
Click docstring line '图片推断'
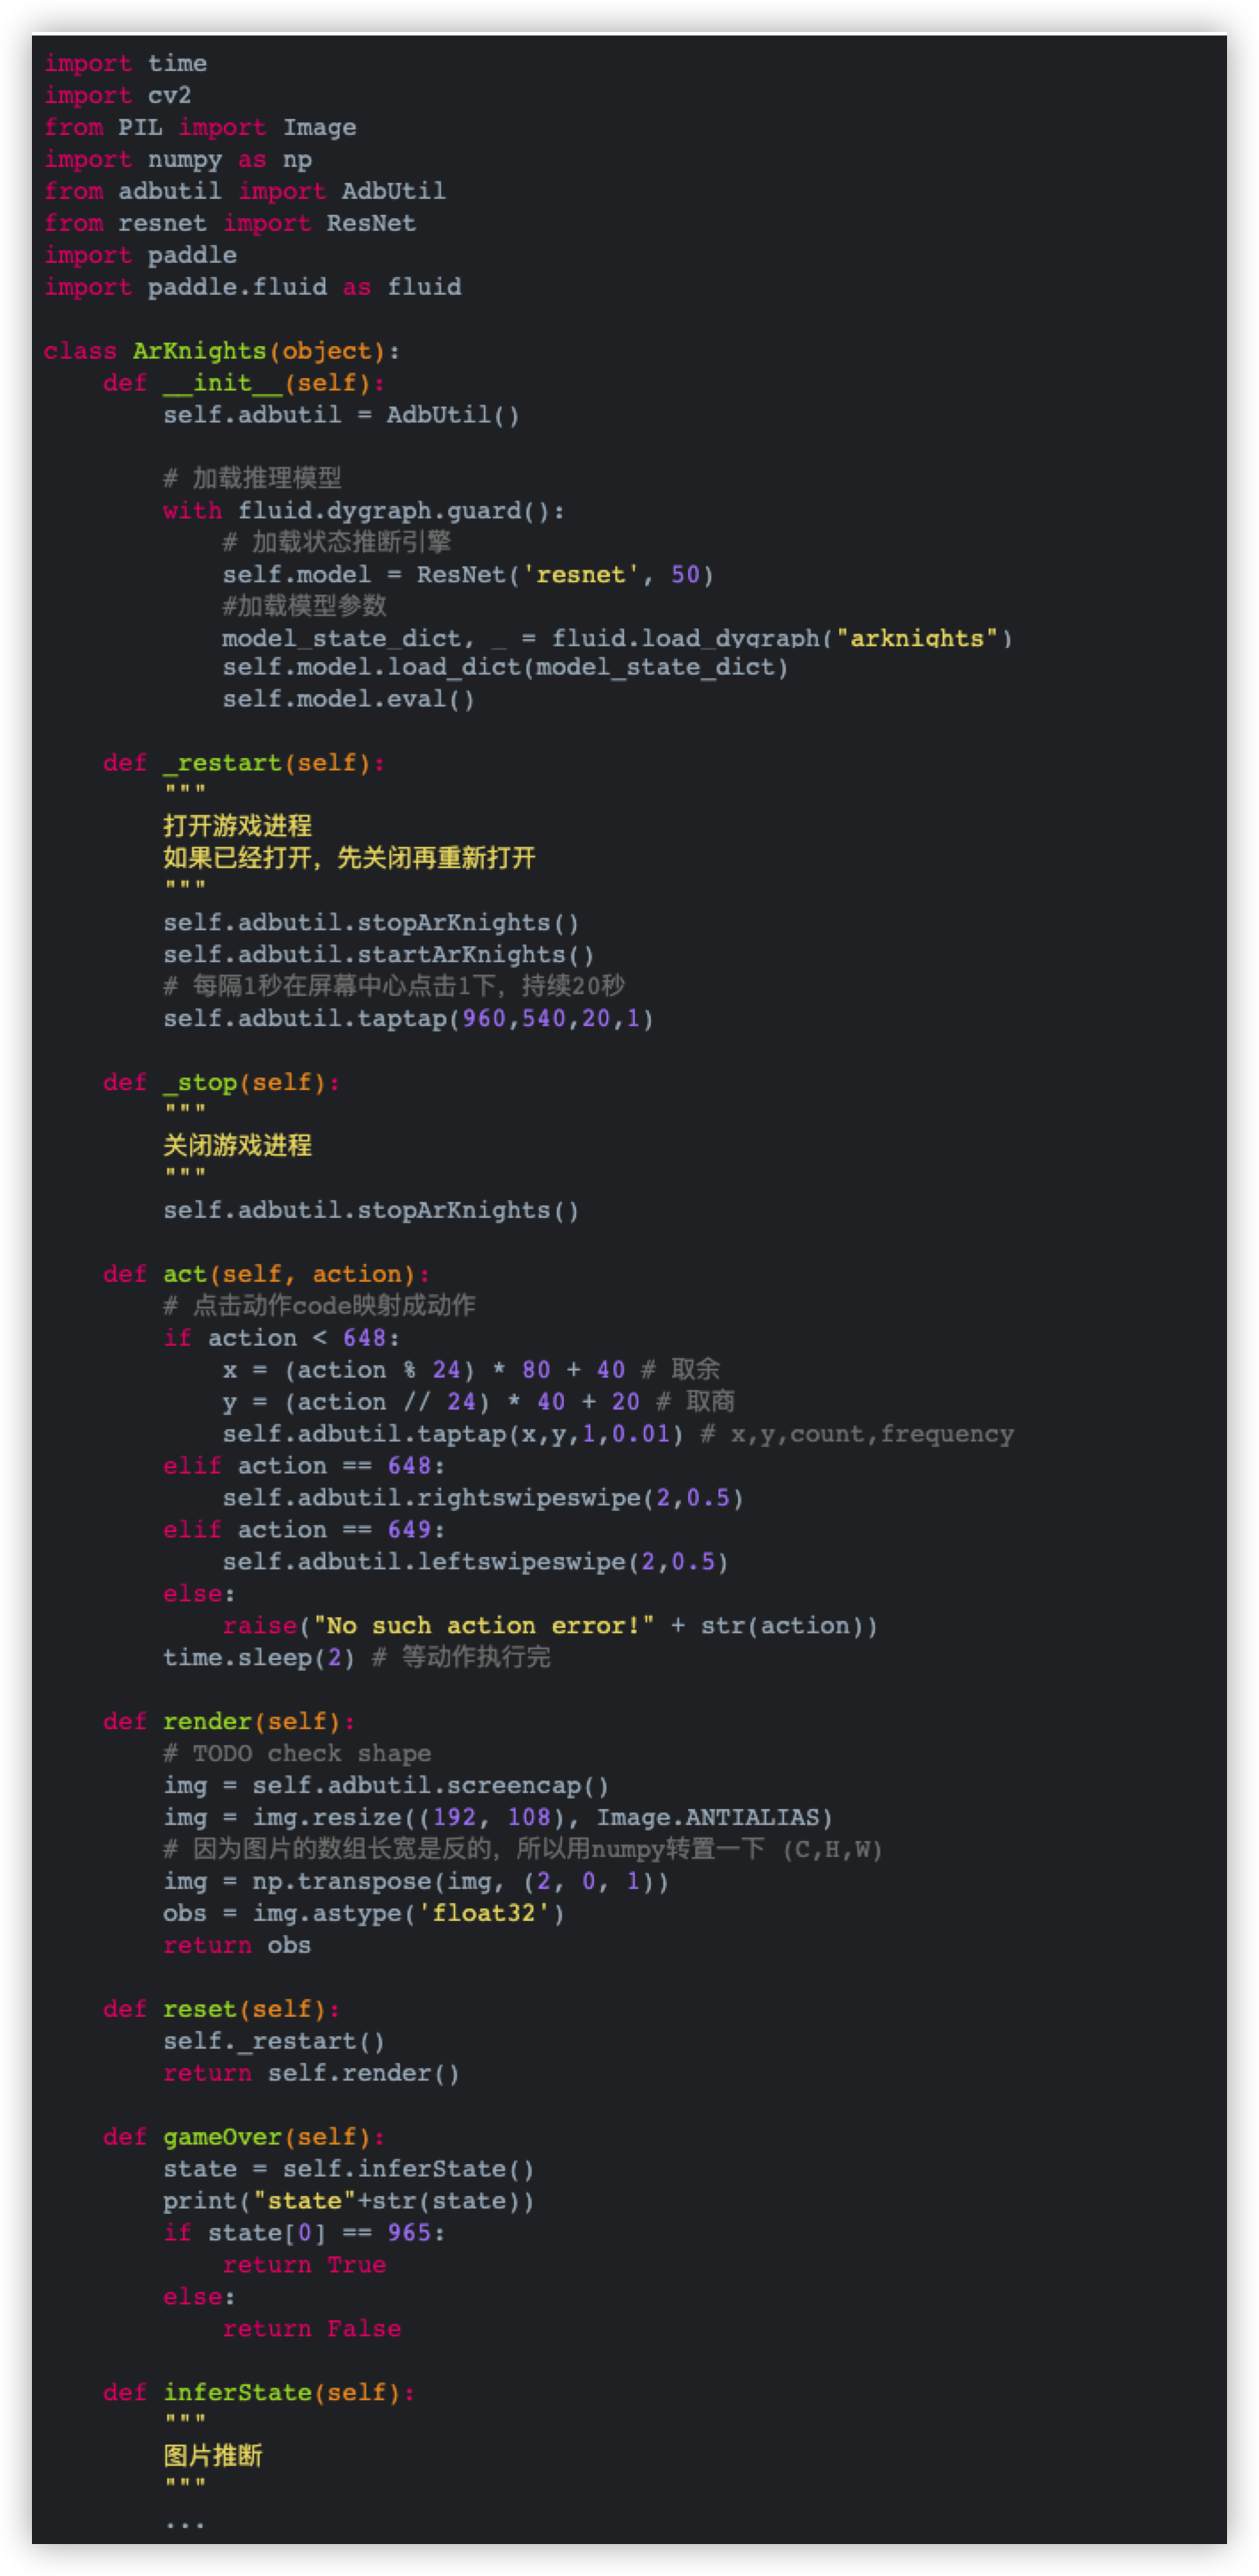coord(213,2458)
